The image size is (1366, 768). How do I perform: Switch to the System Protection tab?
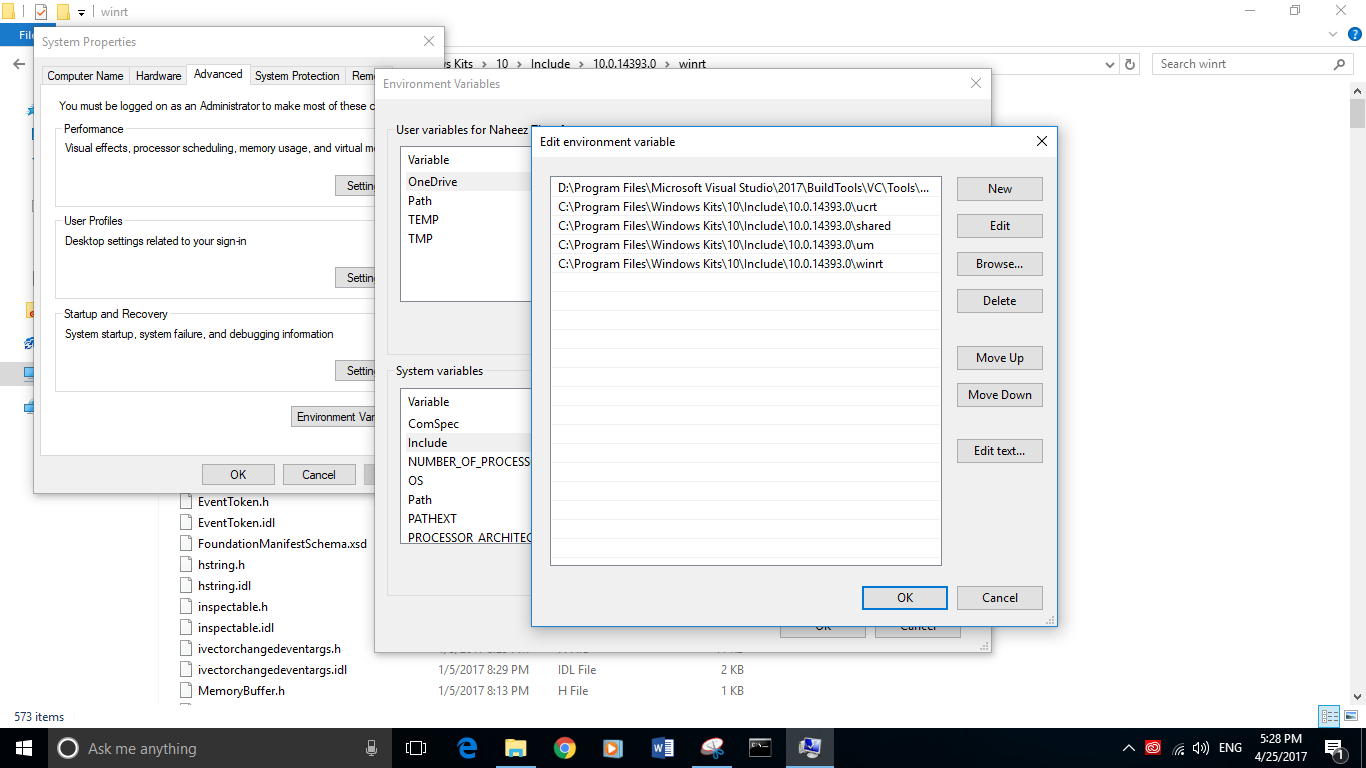click(x=297, y=75)
